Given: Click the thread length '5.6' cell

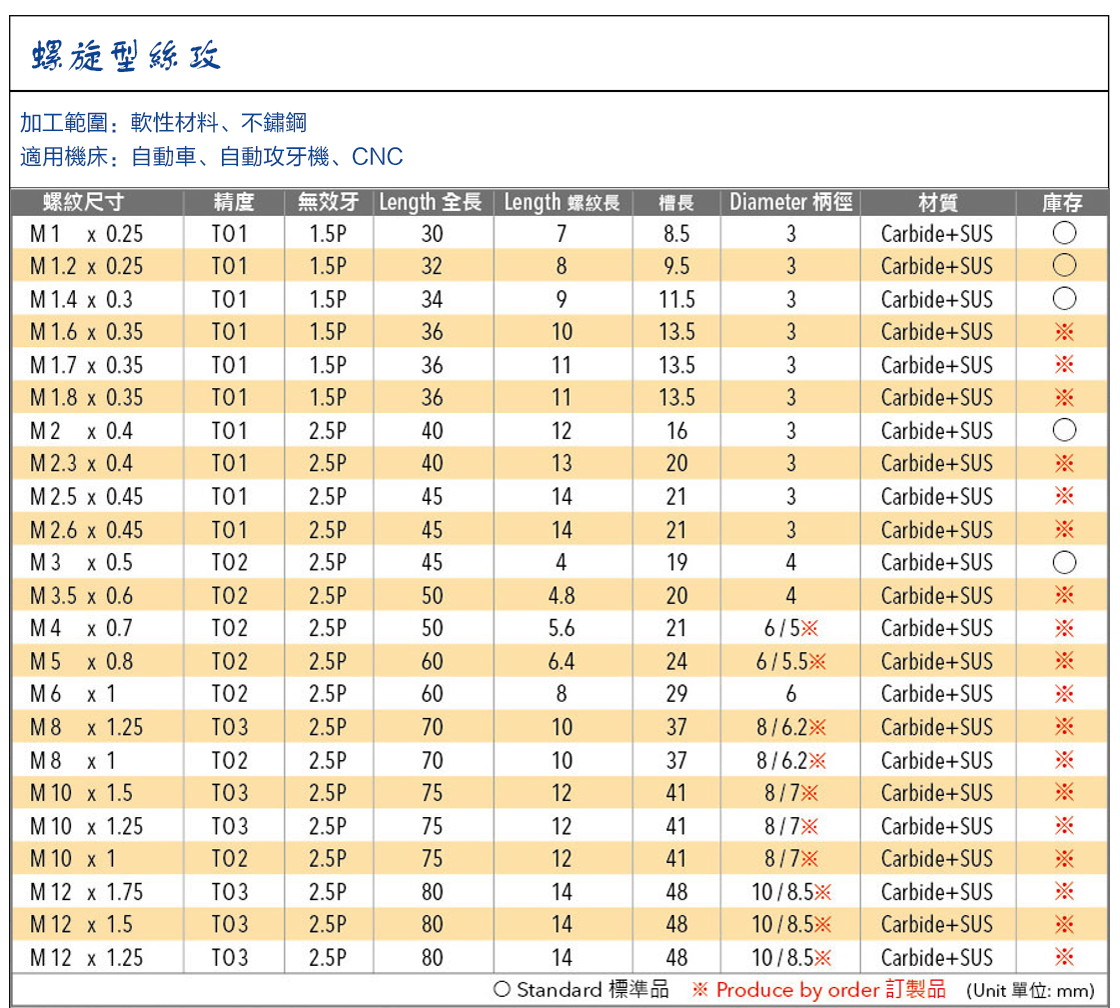Looking at the screenshot, I should (561, 629).
